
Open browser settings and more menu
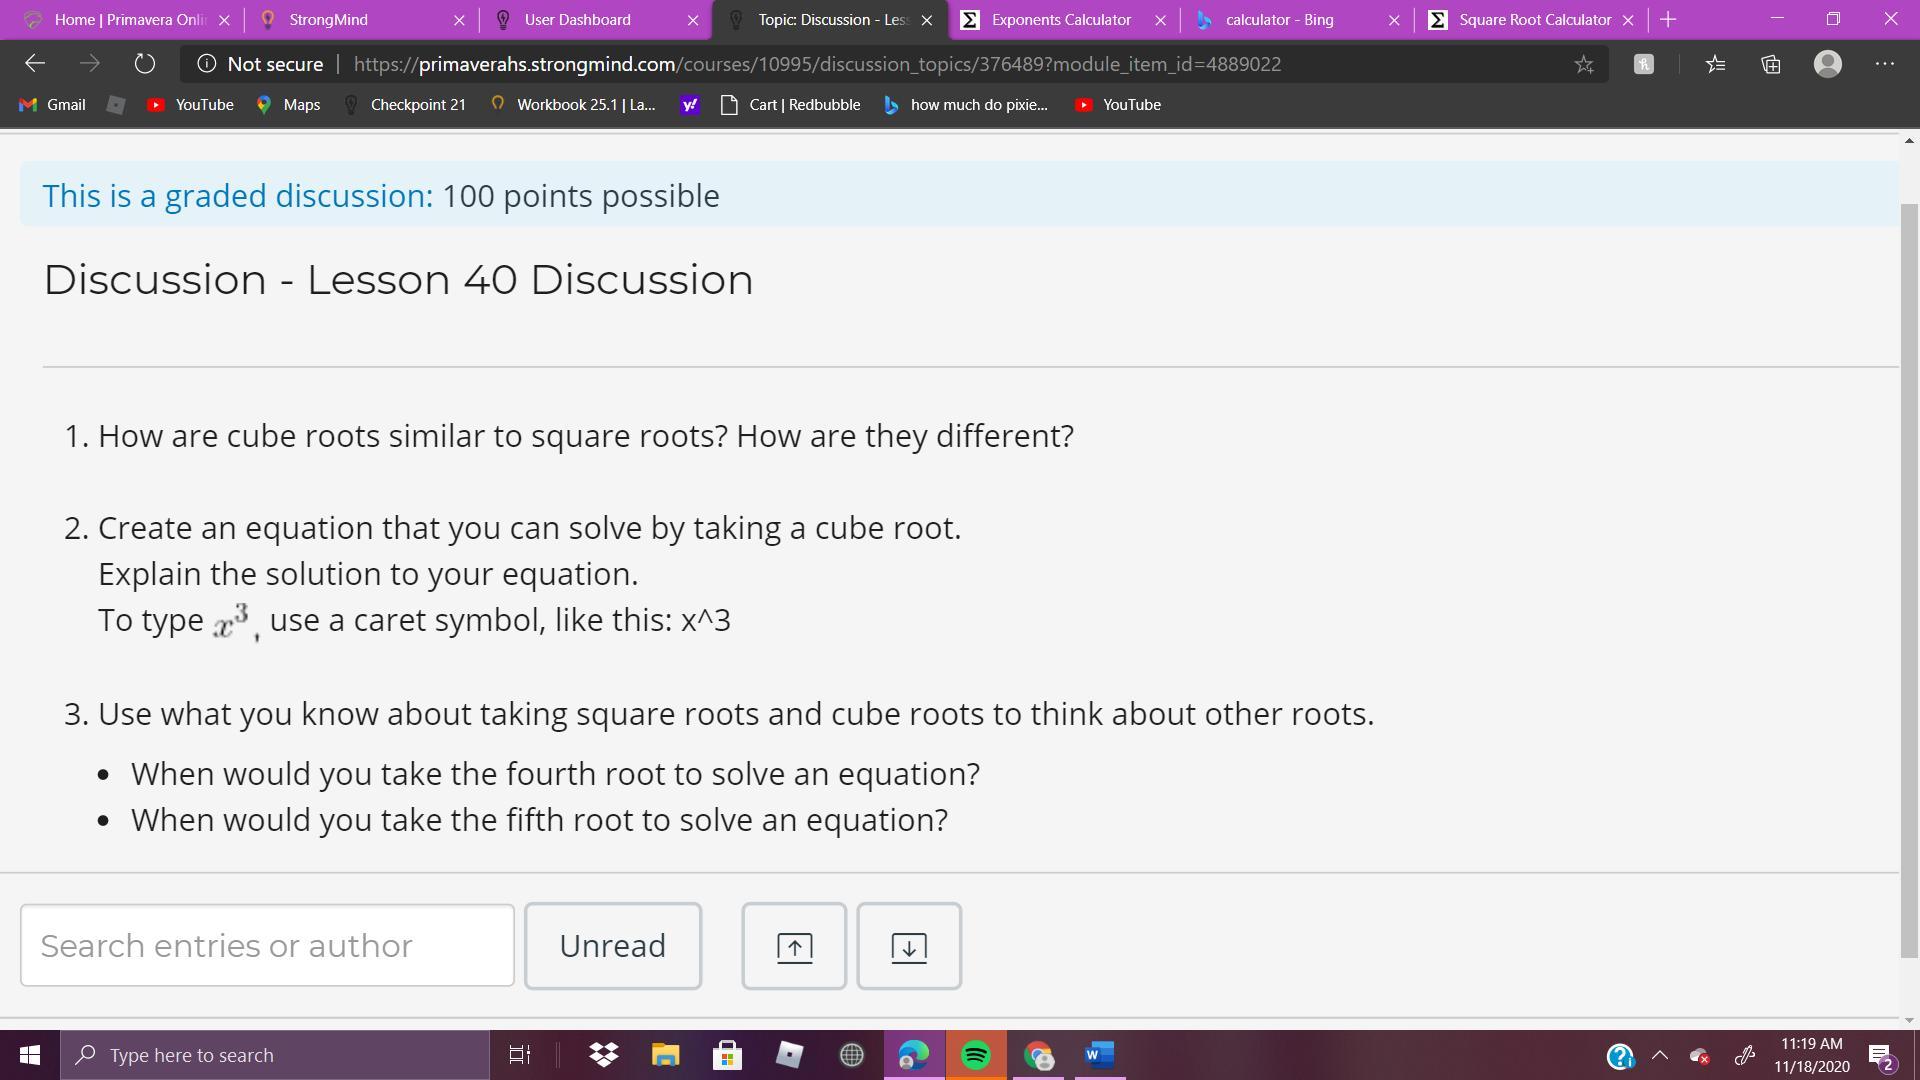pos(1885,64)
